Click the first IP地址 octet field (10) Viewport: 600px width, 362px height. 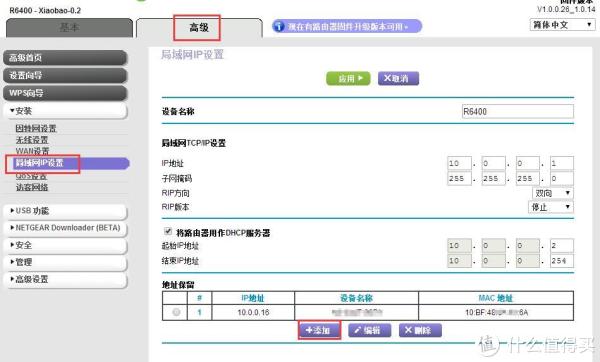tap(460, 163)
